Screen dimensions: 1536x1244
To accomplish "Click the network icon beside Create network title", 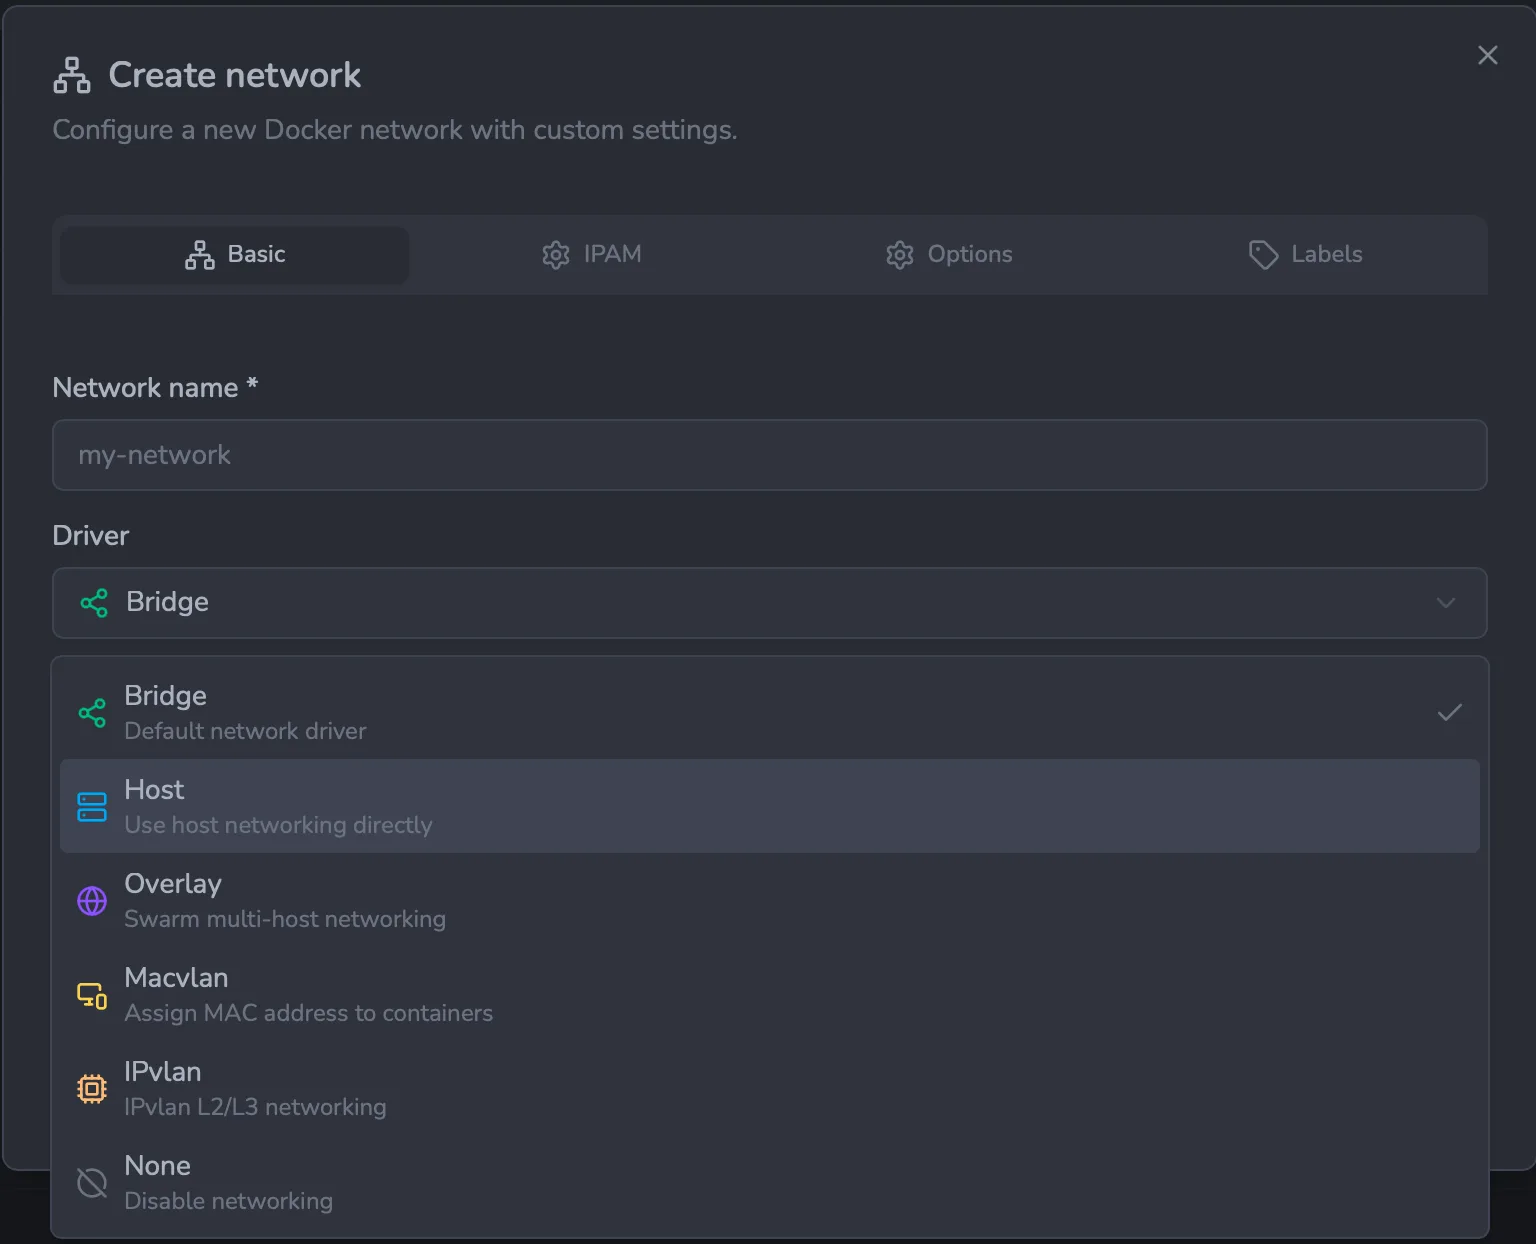I will click(x=72, y=75).
